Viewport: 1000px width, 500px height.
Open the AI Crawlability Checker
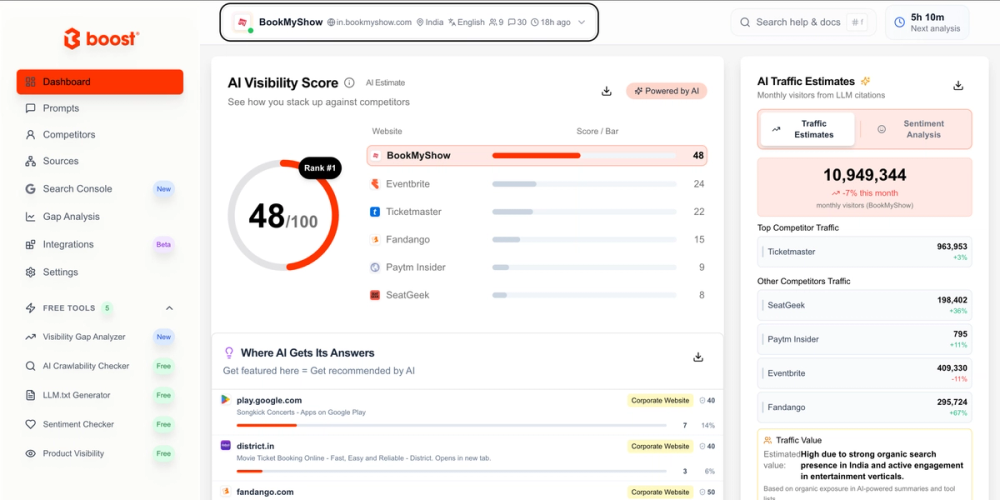(x=85, y=366)
